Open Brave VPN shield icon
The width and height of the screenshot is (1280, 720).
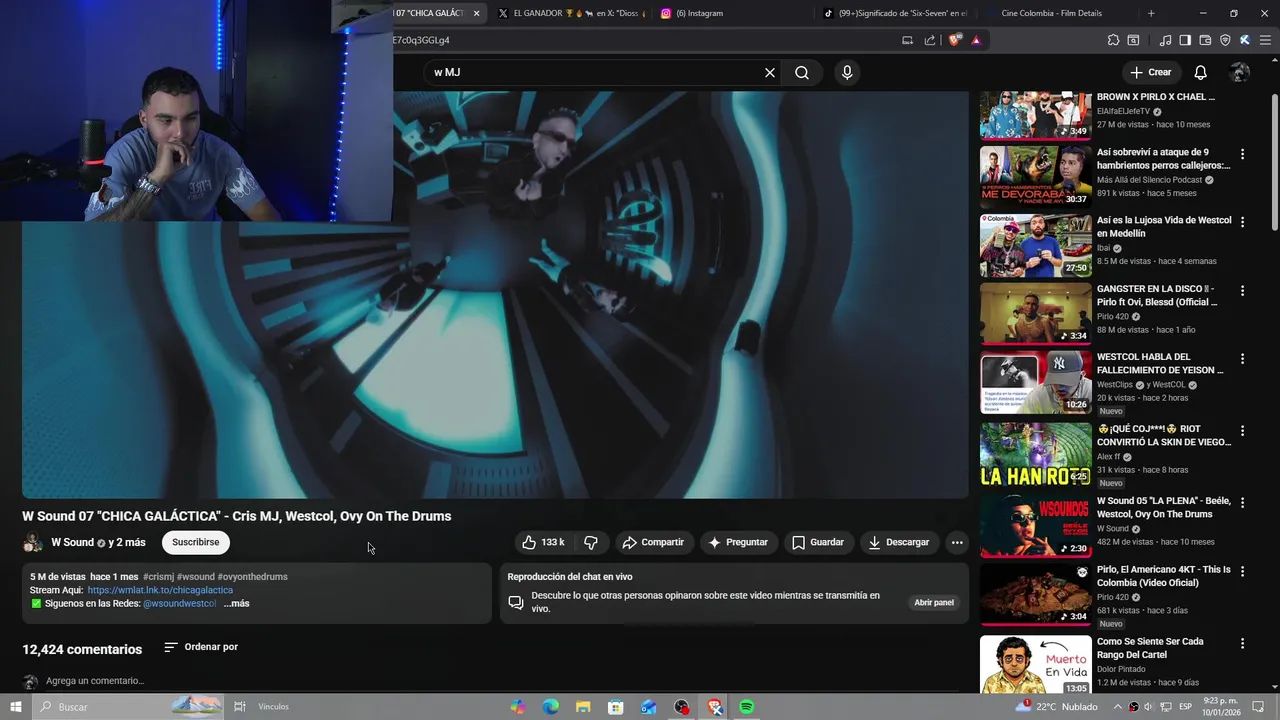(1225, 40)
